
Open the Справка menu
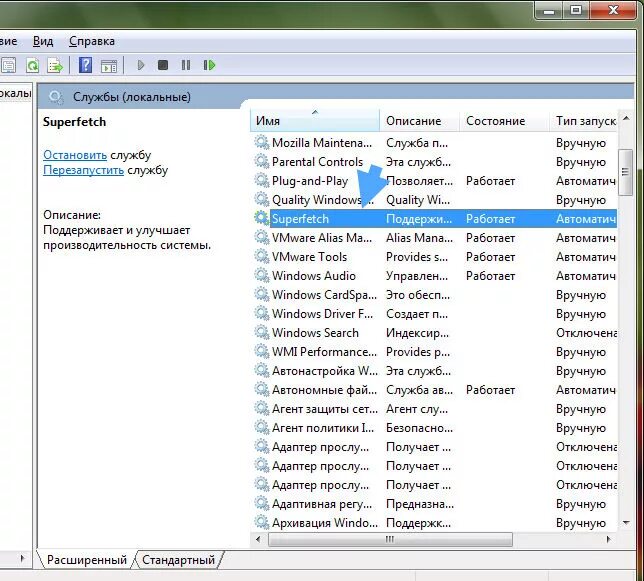(x=92, y=41)
